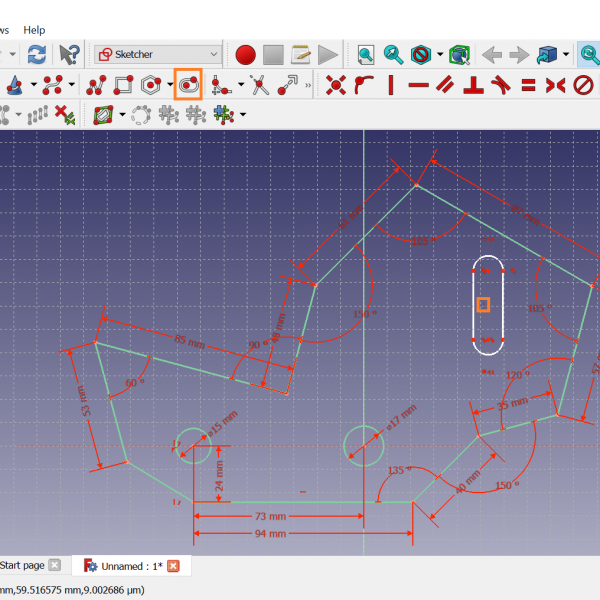Apply the Perpendicular constraint
Screen dimensions: 600x600
click(474, 85)
